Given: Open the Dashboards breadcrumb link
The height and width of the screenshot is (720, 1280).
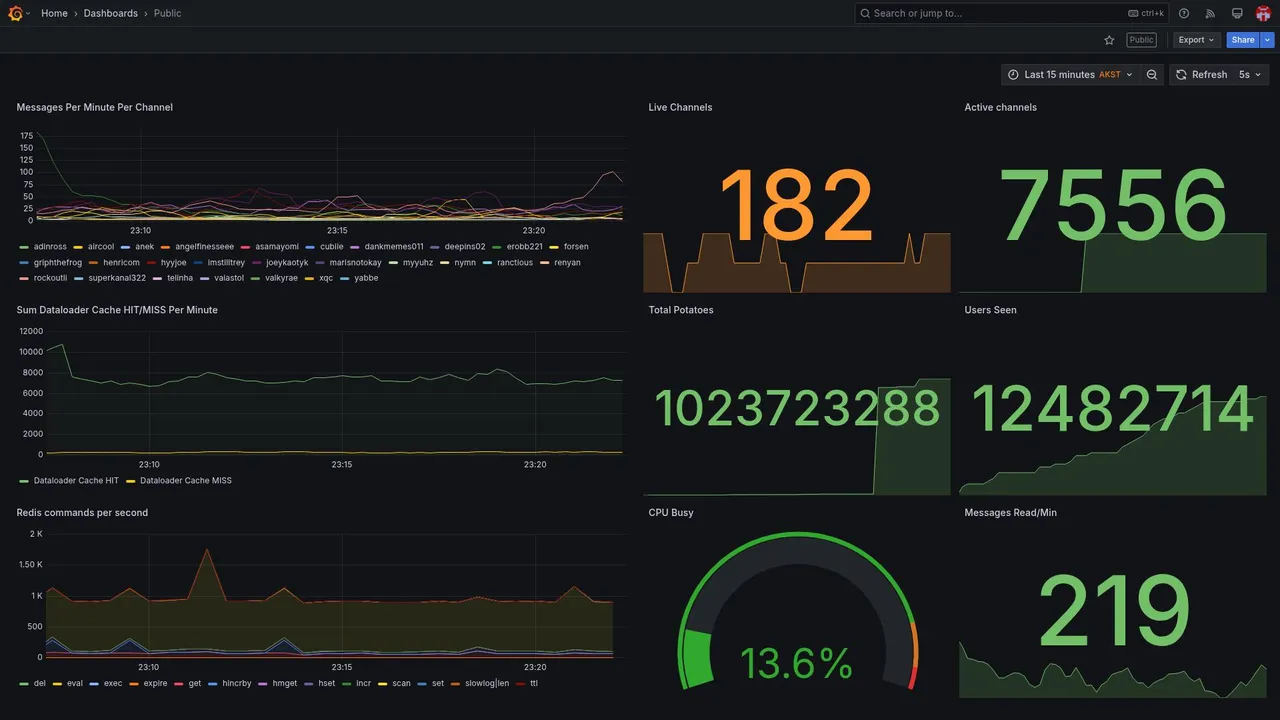Looking at the screenshot, I should pos(111,13).
